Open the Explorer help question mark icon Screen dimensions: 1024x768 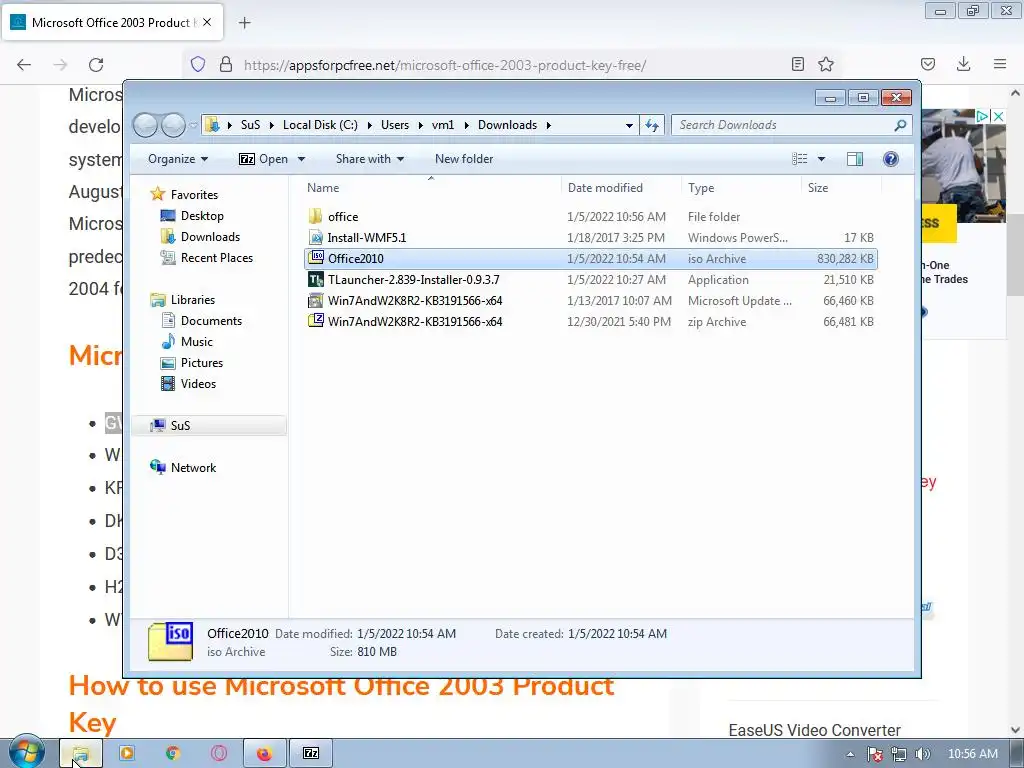click(891, 159)
